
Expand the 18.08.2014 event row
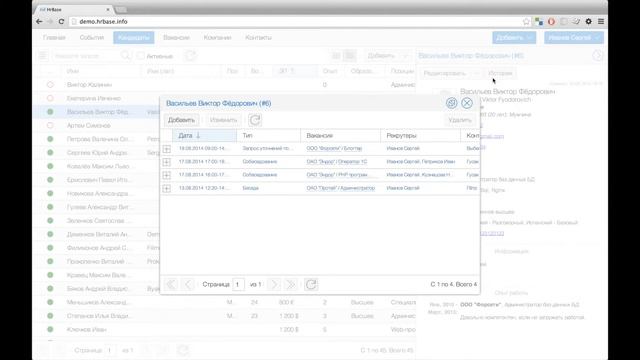(167, 149)
